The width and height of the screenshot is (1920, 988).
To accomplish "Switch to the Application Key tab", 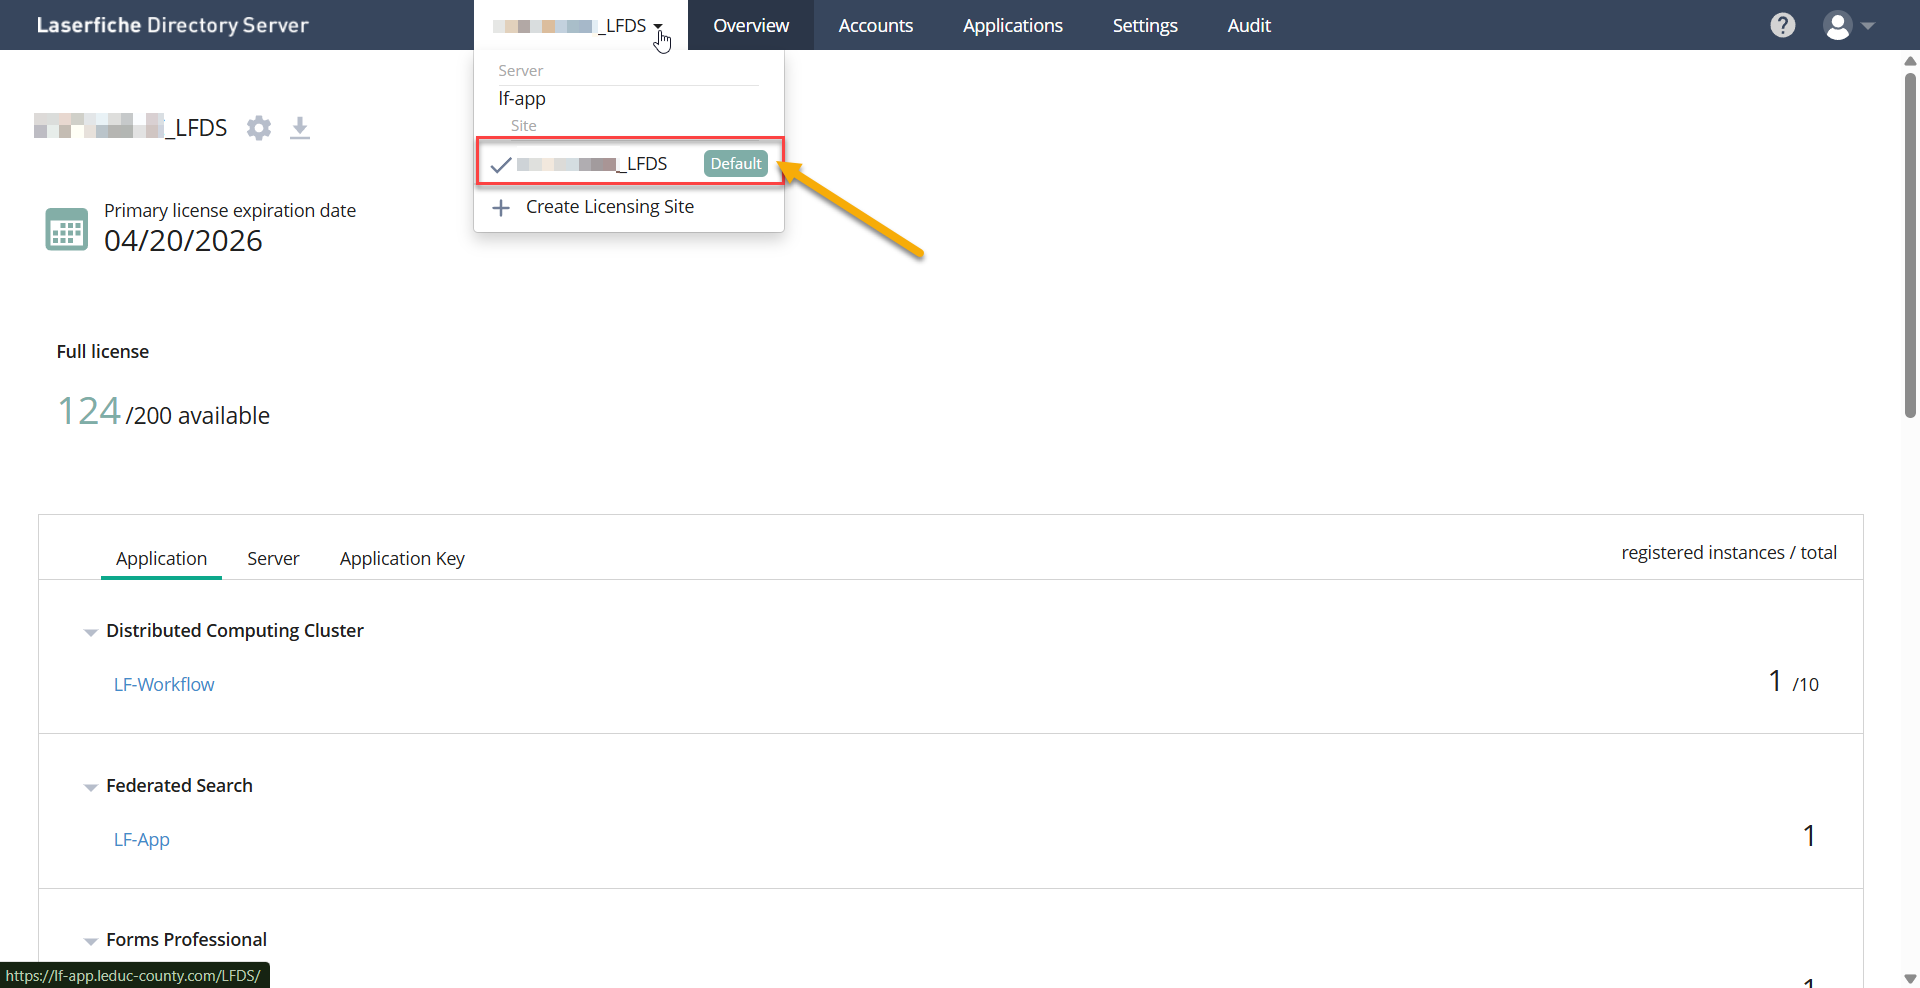I will tap(402, 558).
